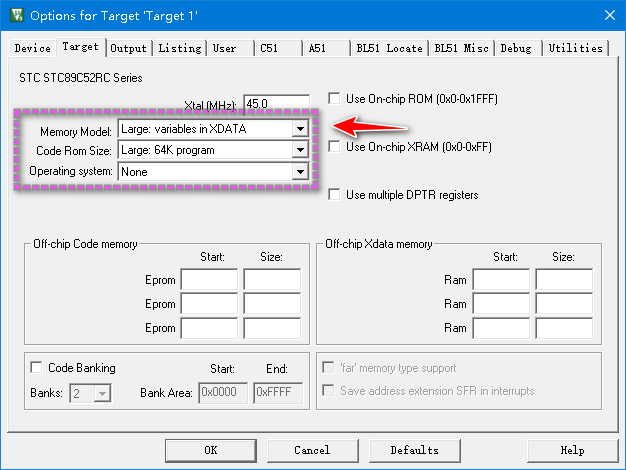Click first Eprom Start field
The height and width of the screenshot is (470, 626).
tap(209, 279)
